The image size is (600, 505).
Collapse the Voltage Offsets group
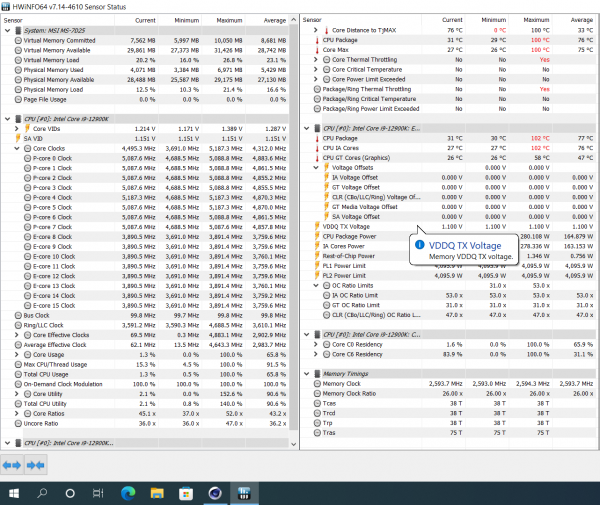(316, 168)
